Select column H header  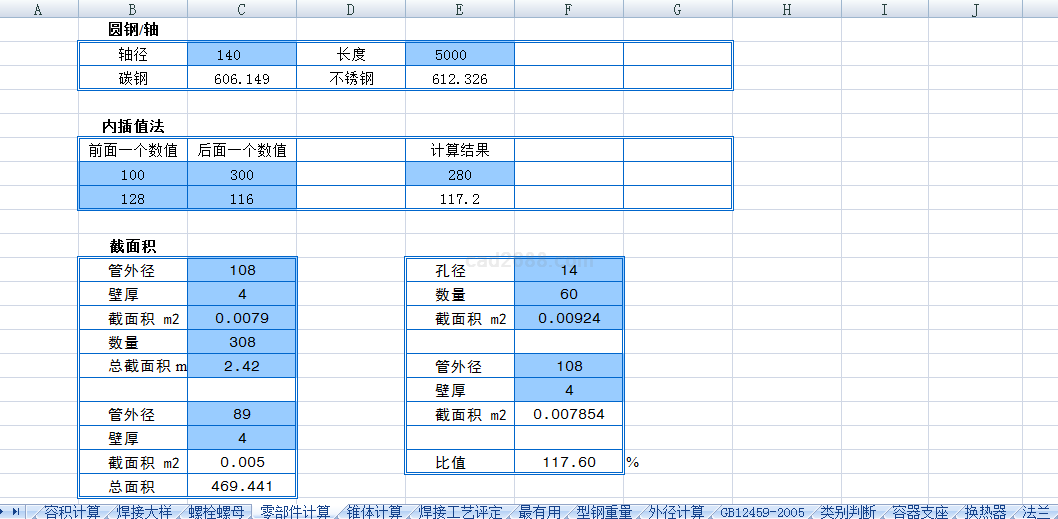(786, 10)
